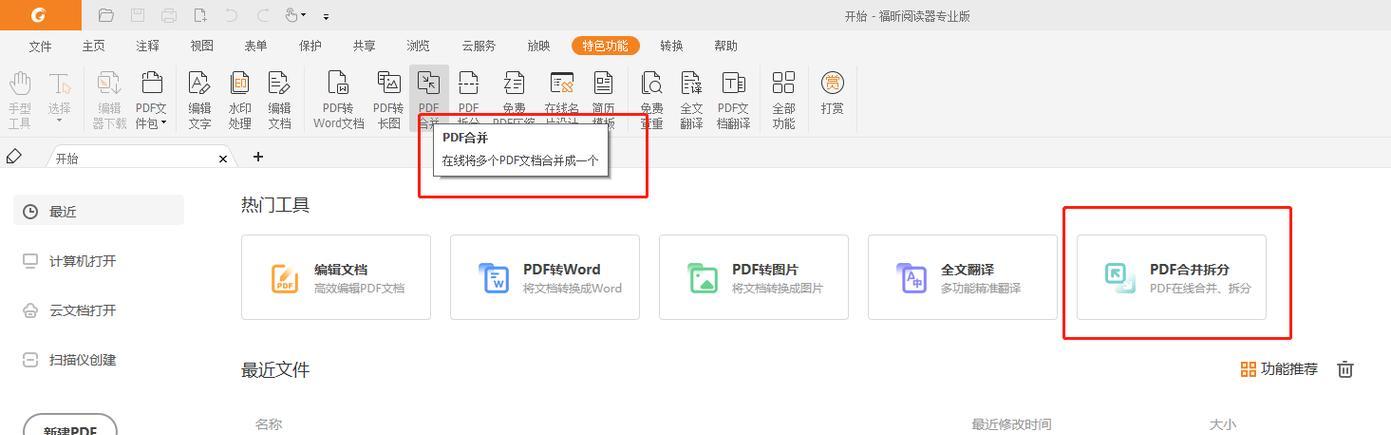
Task: Click the trash icon to clear recent files
Action: (1346, 369)
